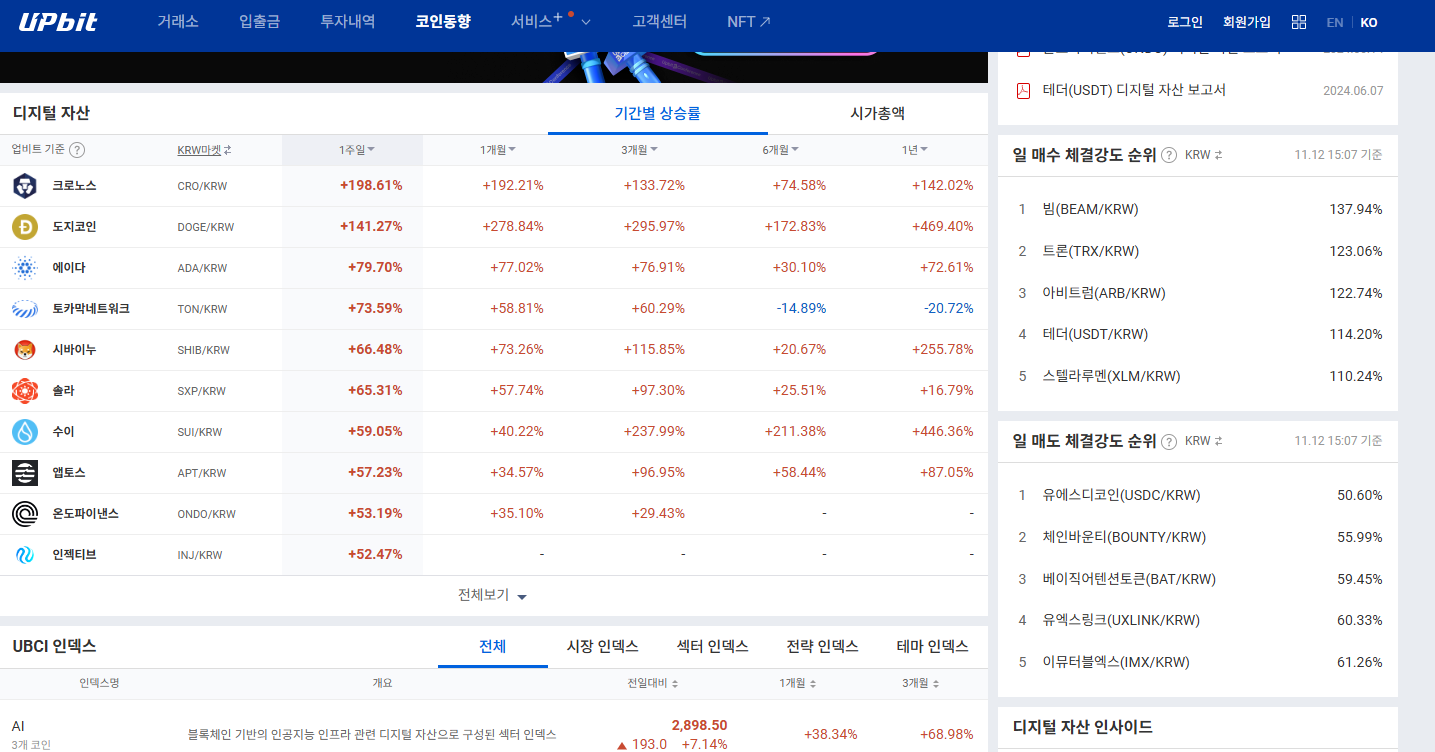Viewport: 1435px width, 752px height.
Task: Sort by 3개월 column in asset table
Action: click(x=639, y=150)
